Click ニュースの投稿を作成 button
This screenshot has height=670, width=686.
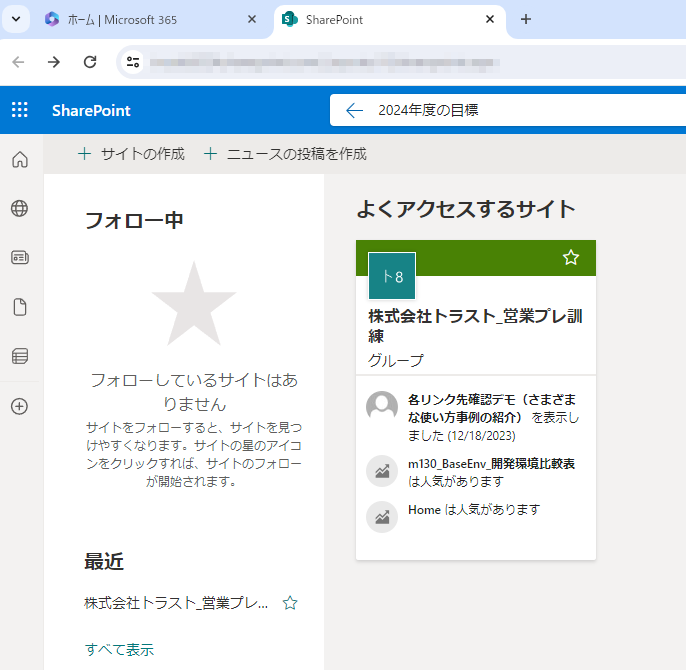click(285, 154)
